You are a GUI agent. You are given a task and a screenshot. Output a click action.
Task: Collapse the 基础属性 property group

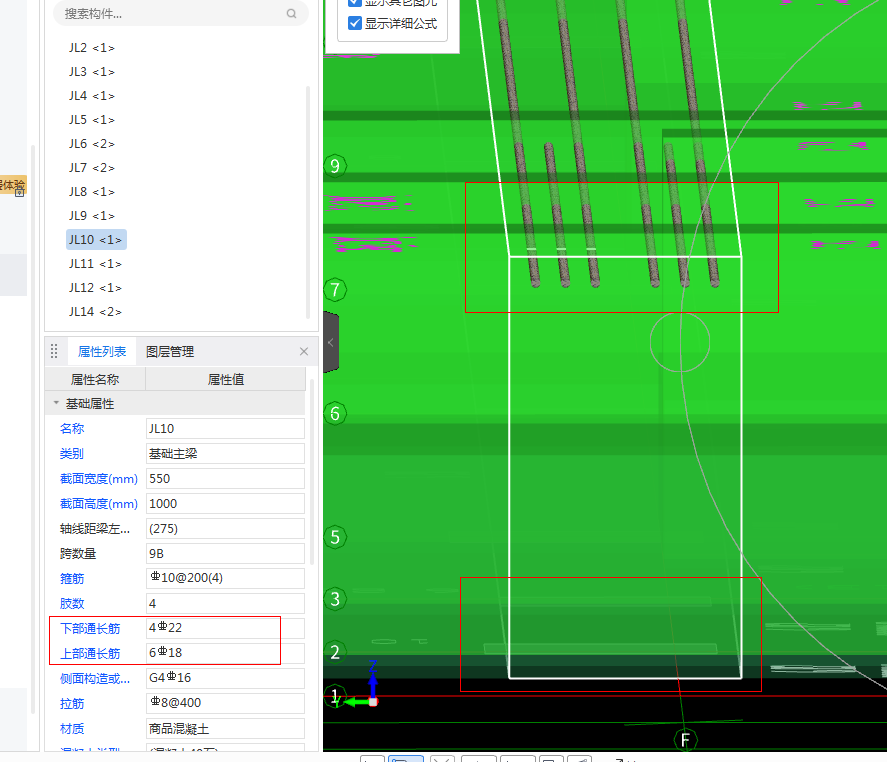pyautogui.click(x=57, y=404)
